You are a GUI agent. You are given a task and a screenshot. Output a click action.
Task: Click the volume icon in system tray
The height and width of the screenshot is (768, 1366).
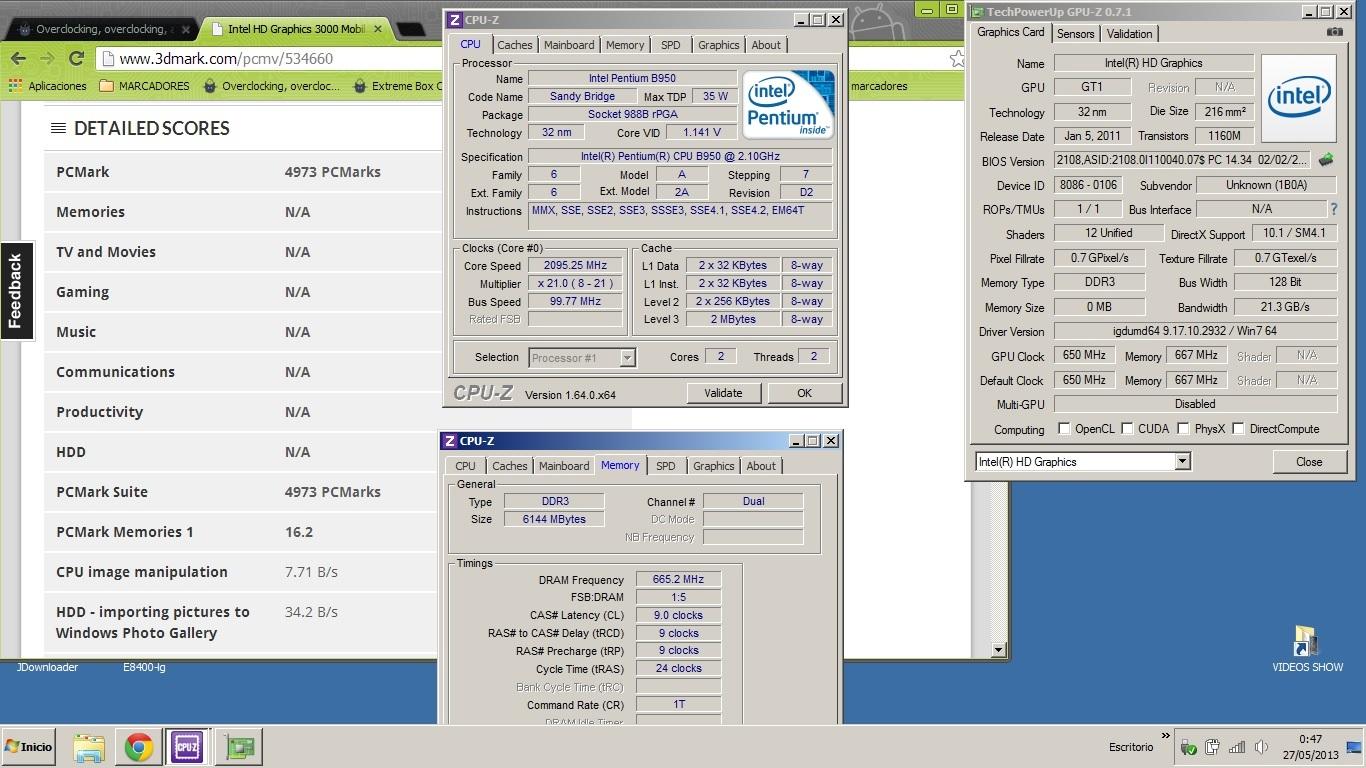[x=1261, y=747]
